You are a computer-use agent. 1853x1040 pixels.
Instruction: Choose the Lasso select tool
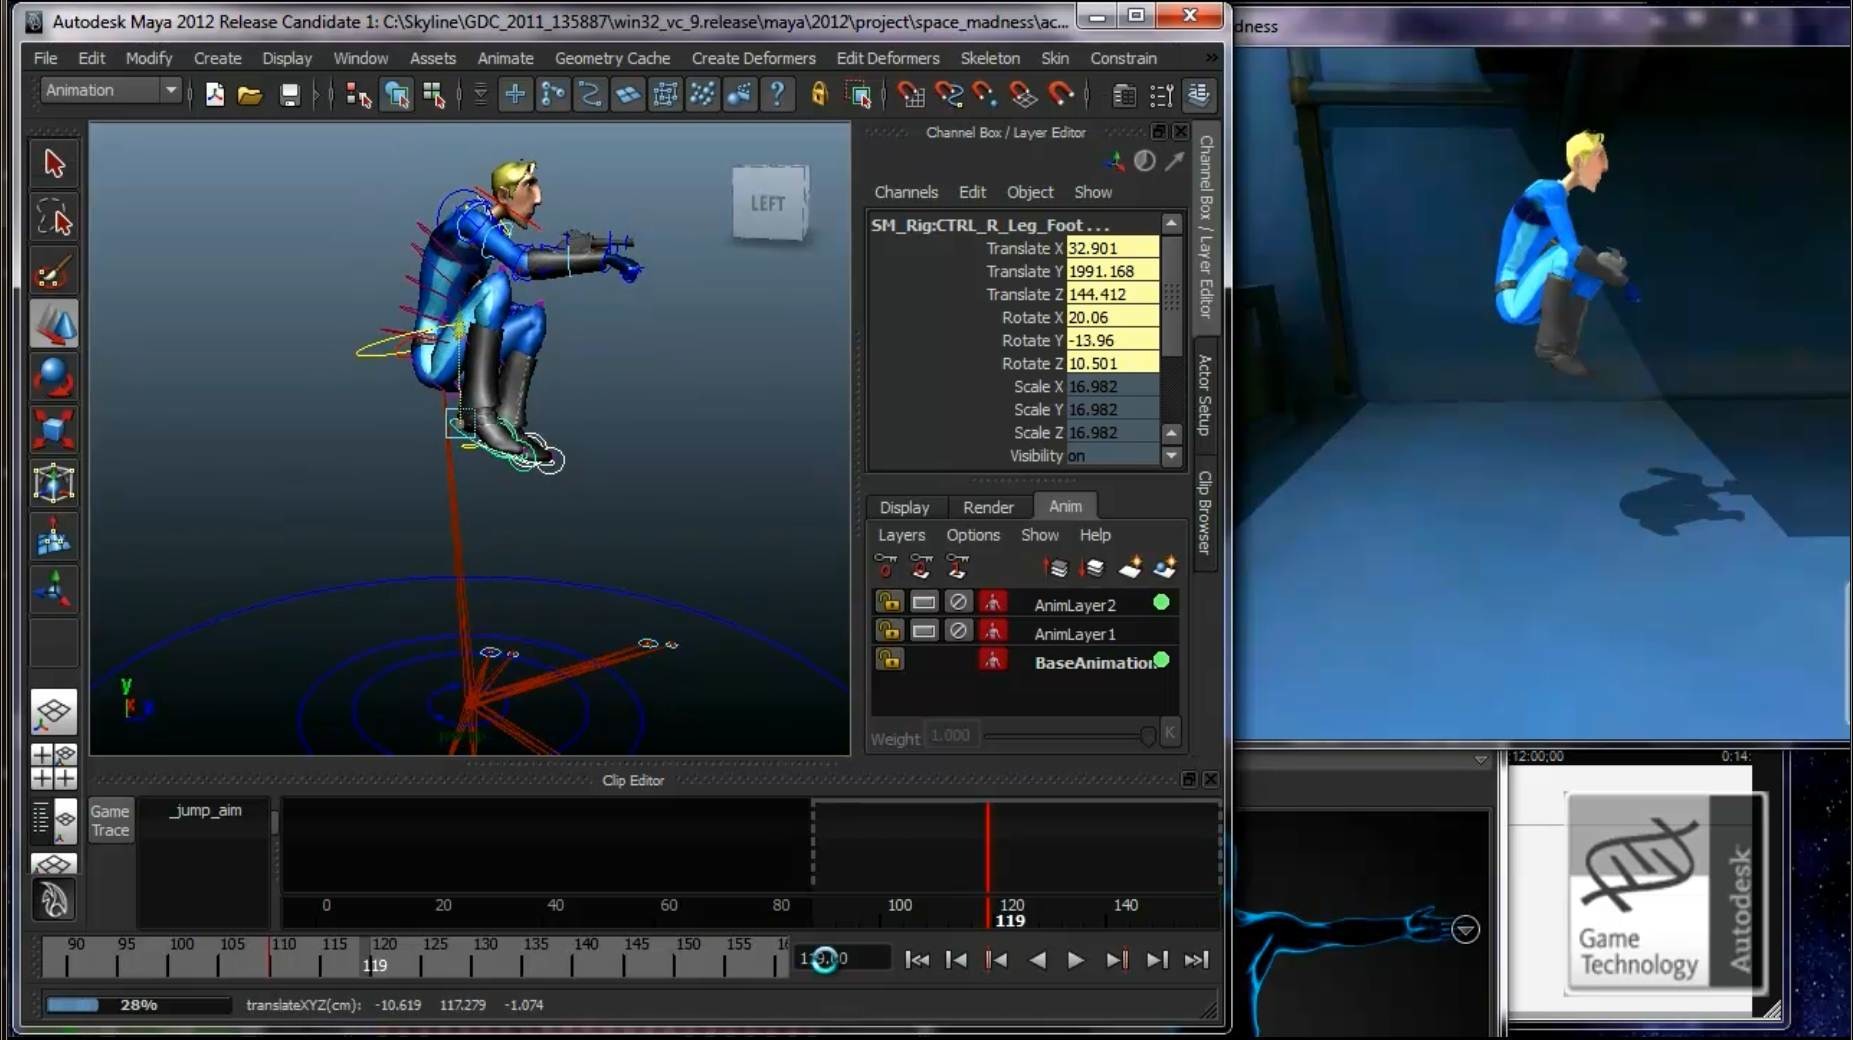[x=54, y=217]
